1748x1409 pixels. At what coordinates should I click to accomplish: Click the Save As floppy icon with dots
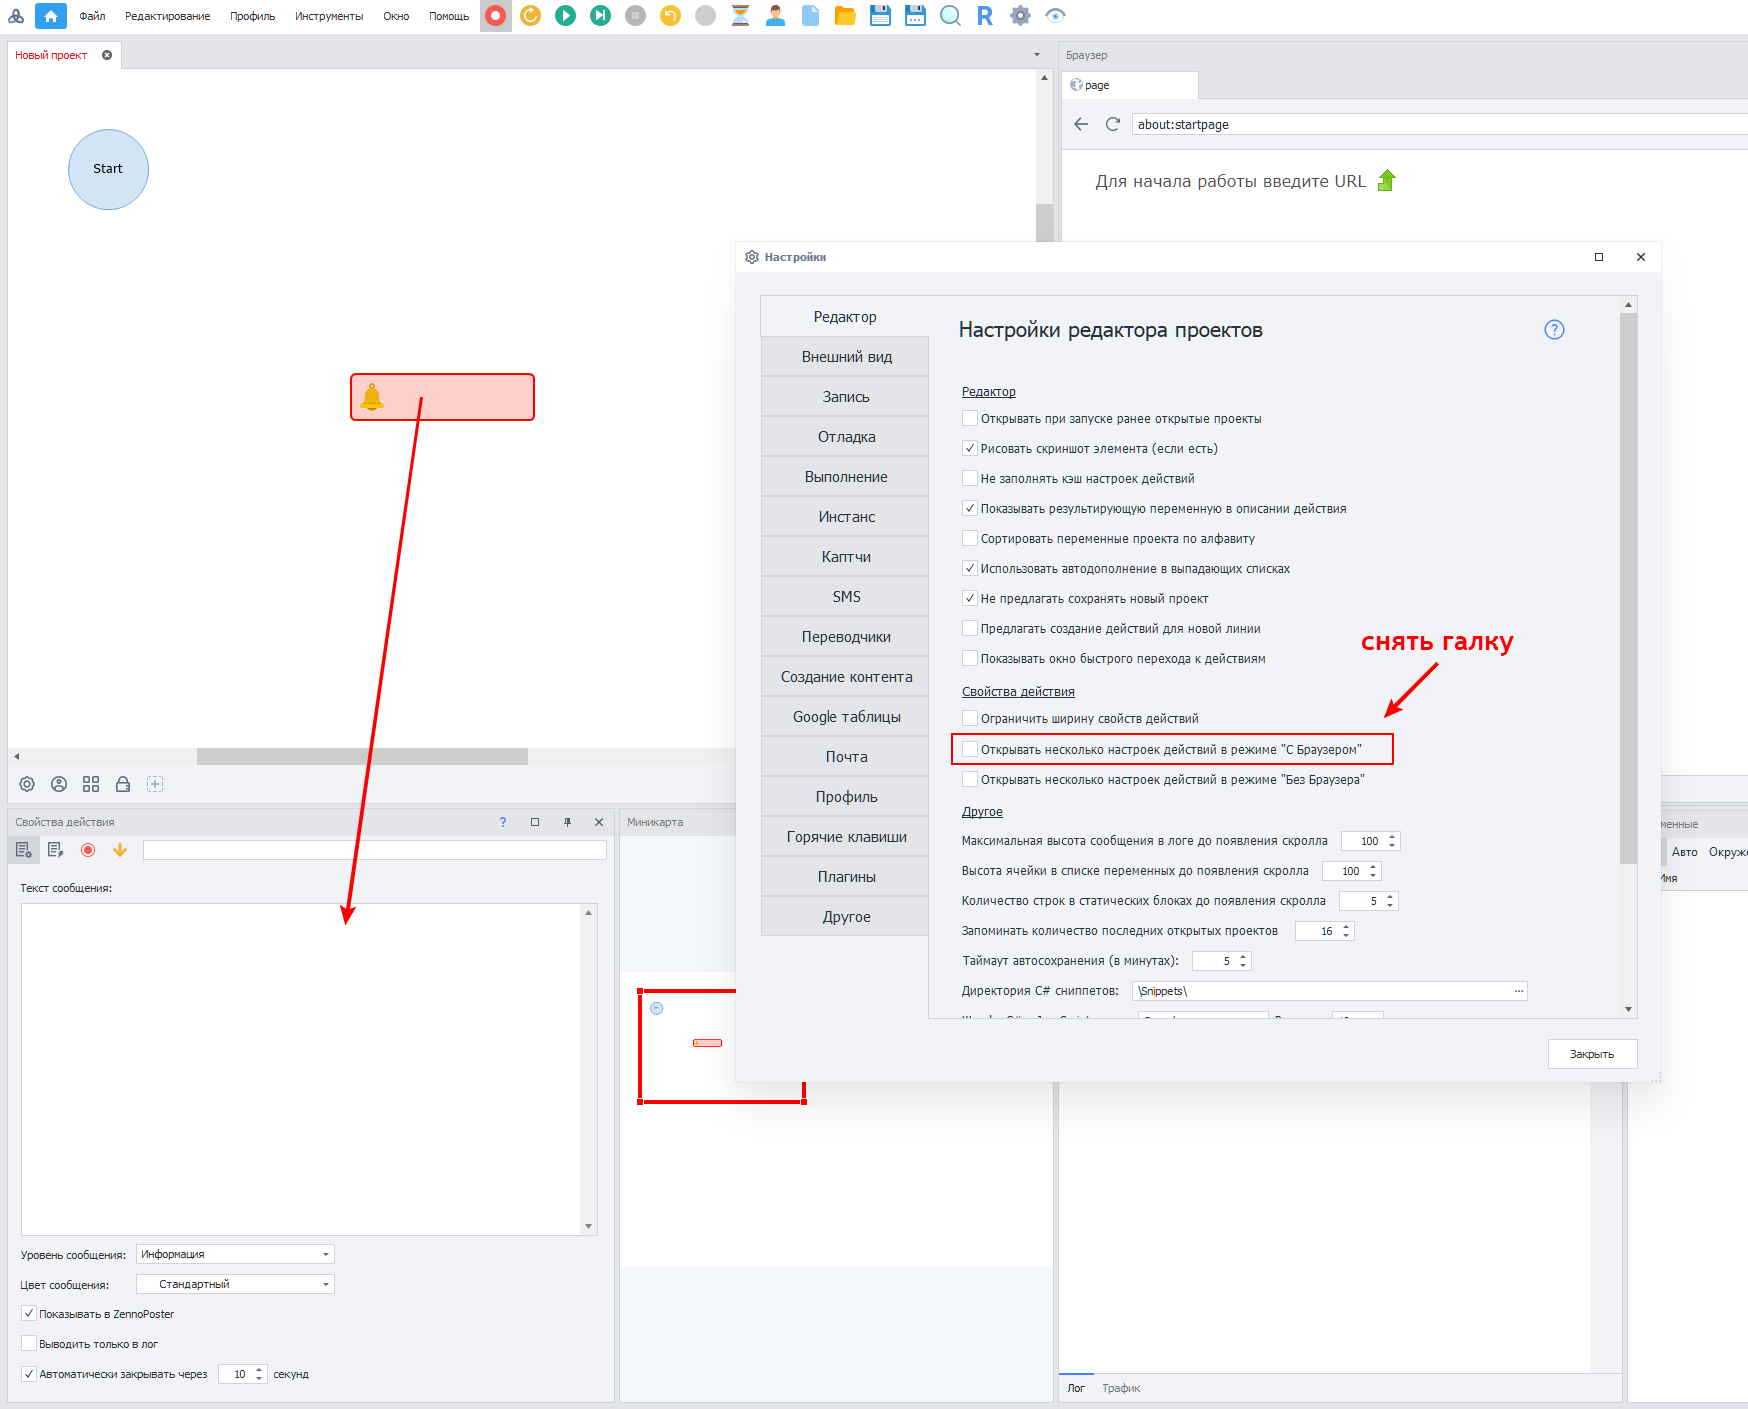pyautogui.click(x=915, y=16)
